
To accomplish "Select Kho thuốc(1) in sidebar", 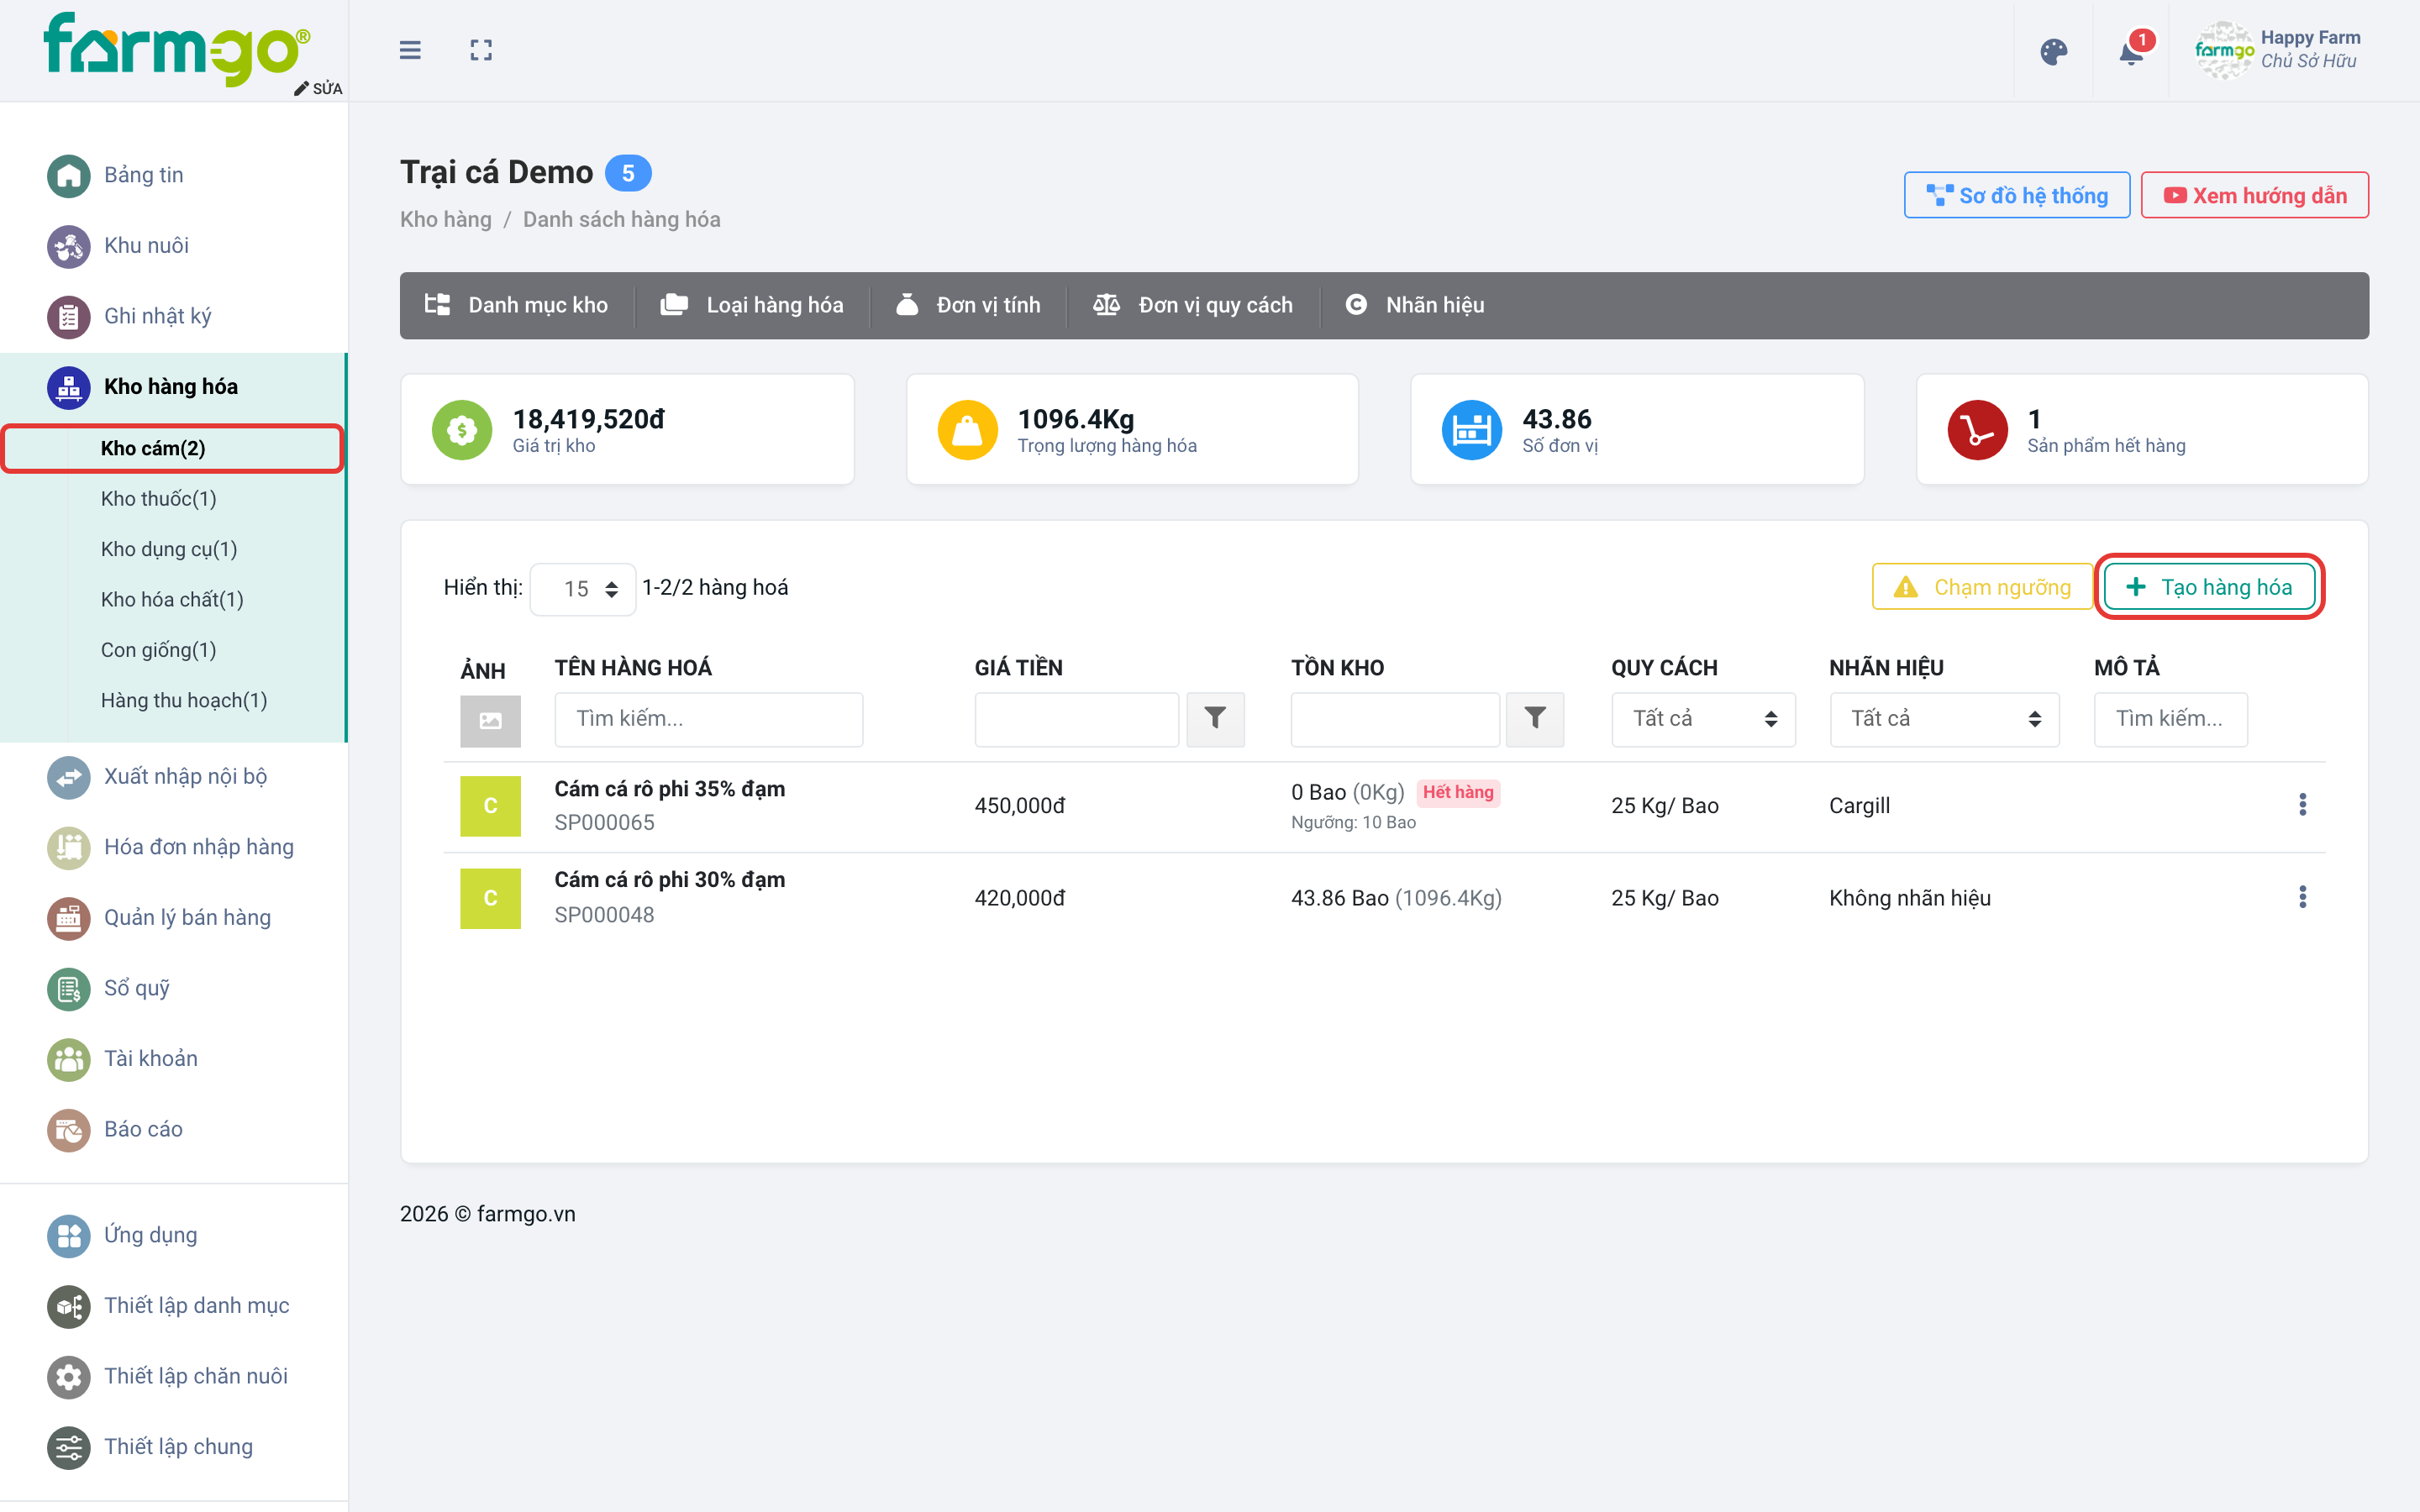I will click(158, 499).
